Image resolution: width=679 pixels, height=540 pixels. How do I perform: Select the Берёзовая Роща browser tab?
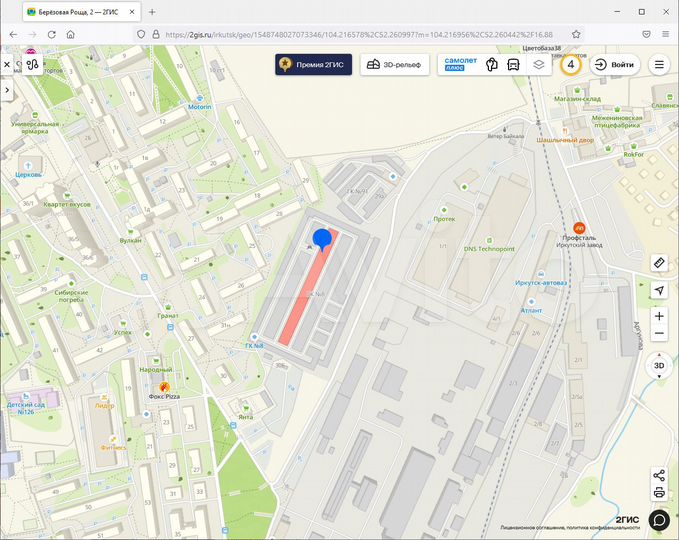pos(78,12)
